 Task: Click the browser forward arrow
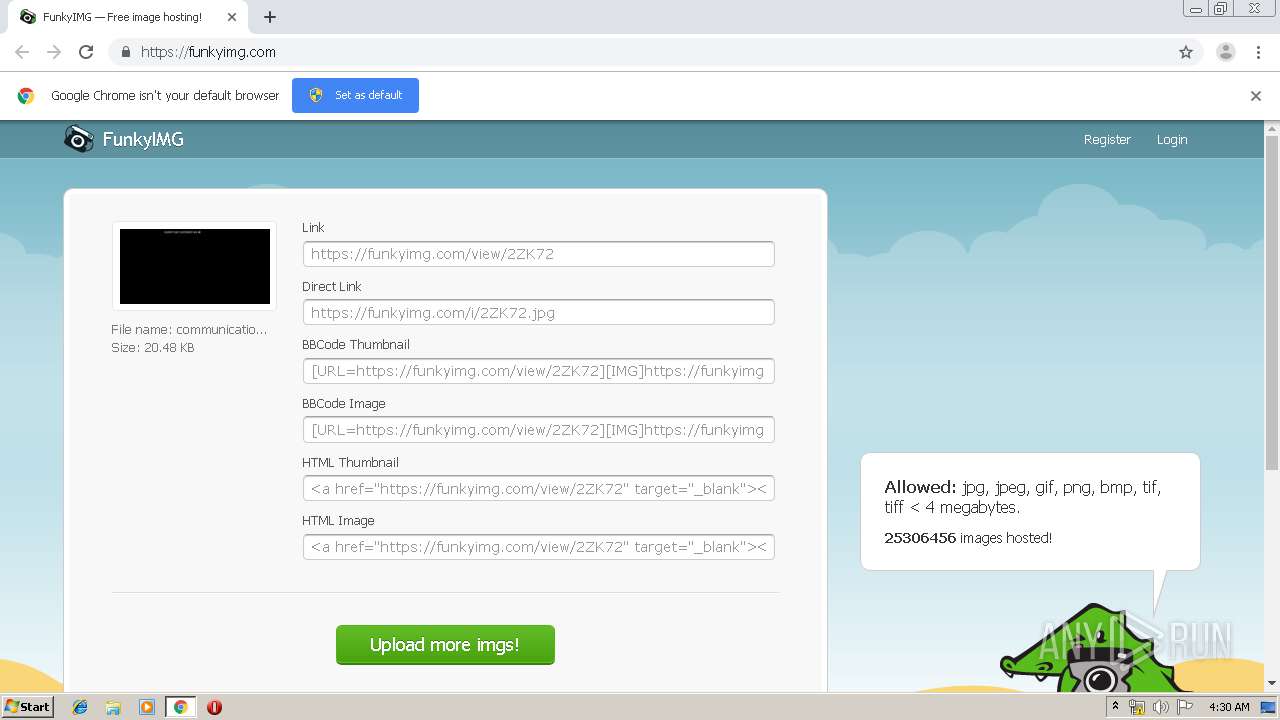[x=54, y=52]
